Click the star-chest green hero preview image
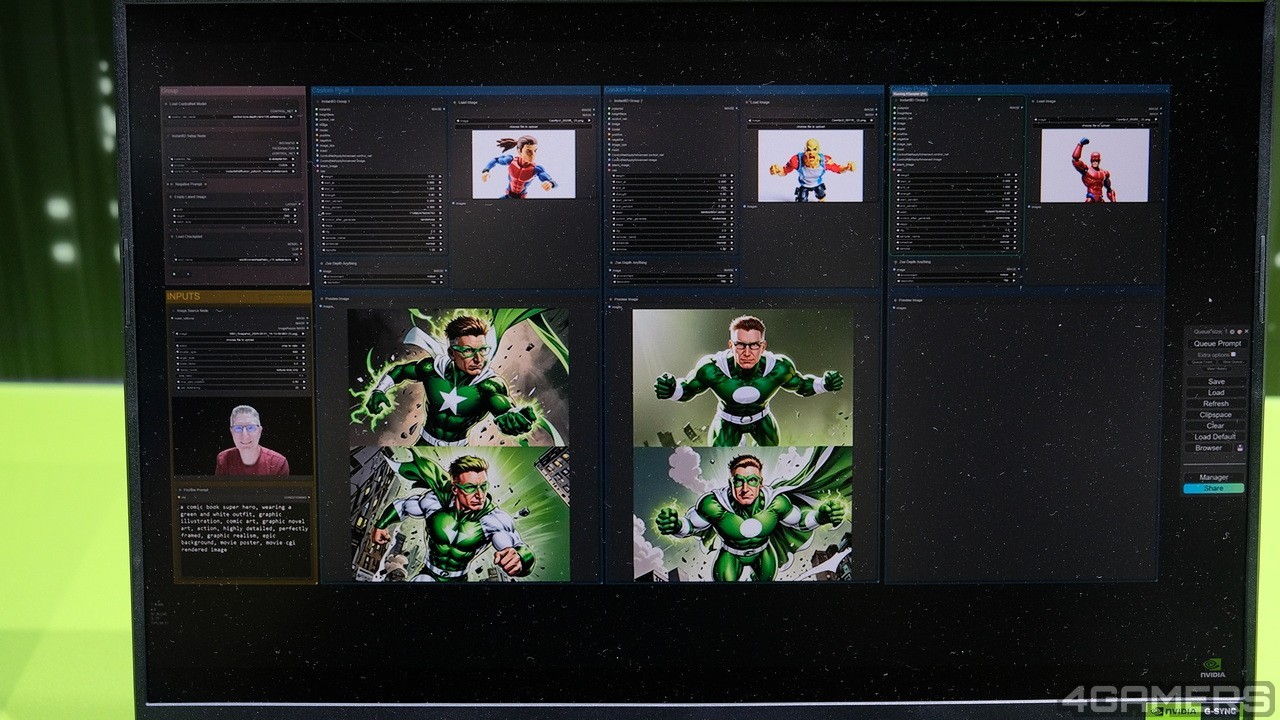The height and width of the screenshot is (720, 1280). tap(458, 377)
